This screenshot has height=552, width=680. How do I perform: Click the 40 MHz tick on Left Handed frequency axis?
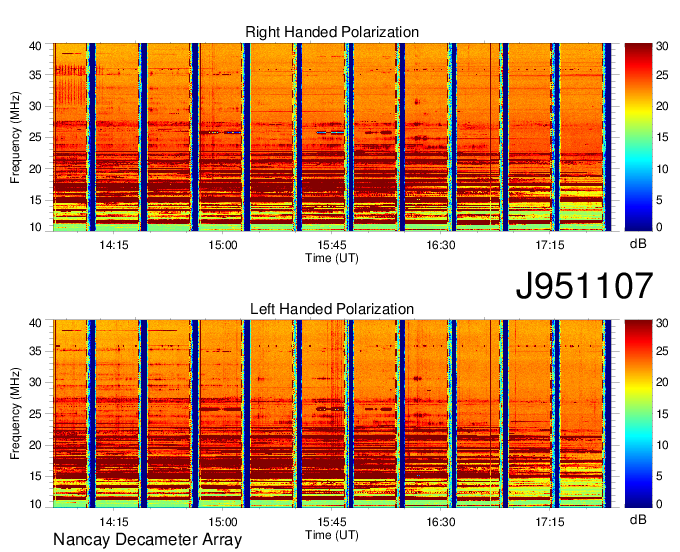pos(35,323)
